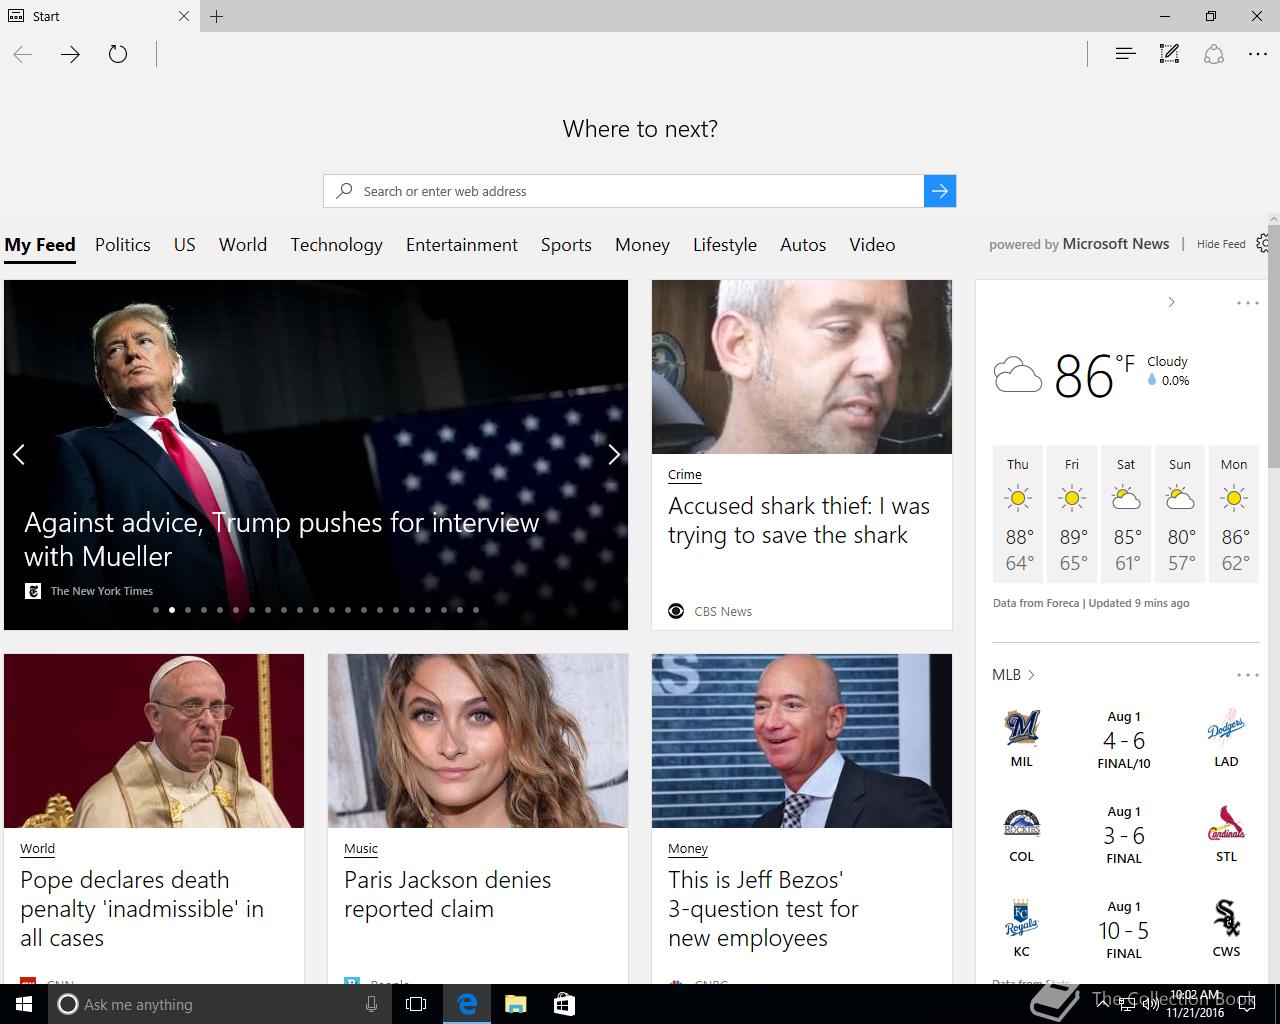The height and width of the screenshot is (1024, 1280).
Task: Switch to the Entertainment tab
Action: tap(462, 245)
